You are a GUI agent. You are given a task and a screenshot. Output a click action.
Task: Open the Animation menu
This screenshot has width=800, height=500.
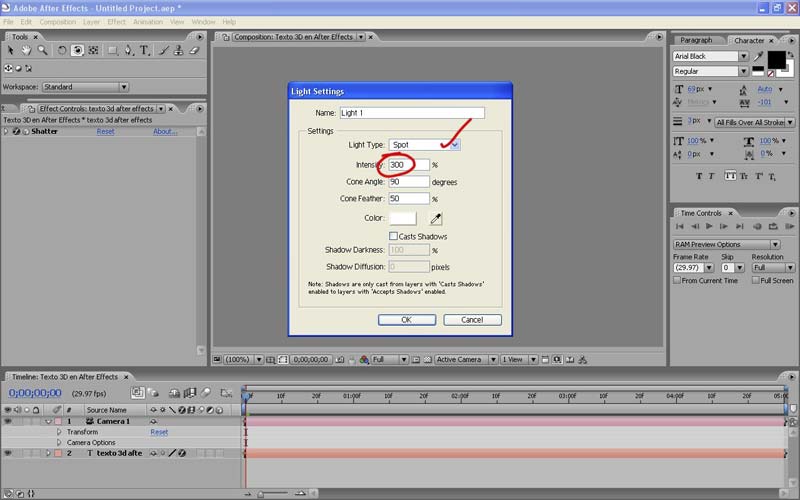pyautogui.click(x=148, y=22)
